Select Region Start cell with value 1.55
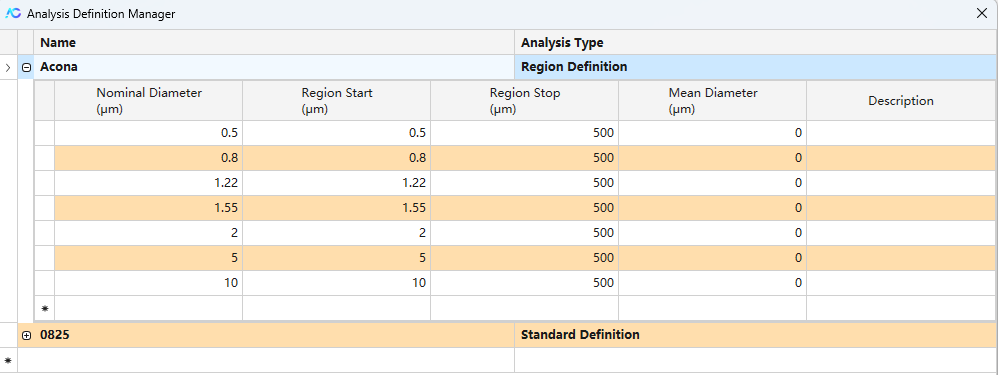998x375 pixels. (336, 208)
